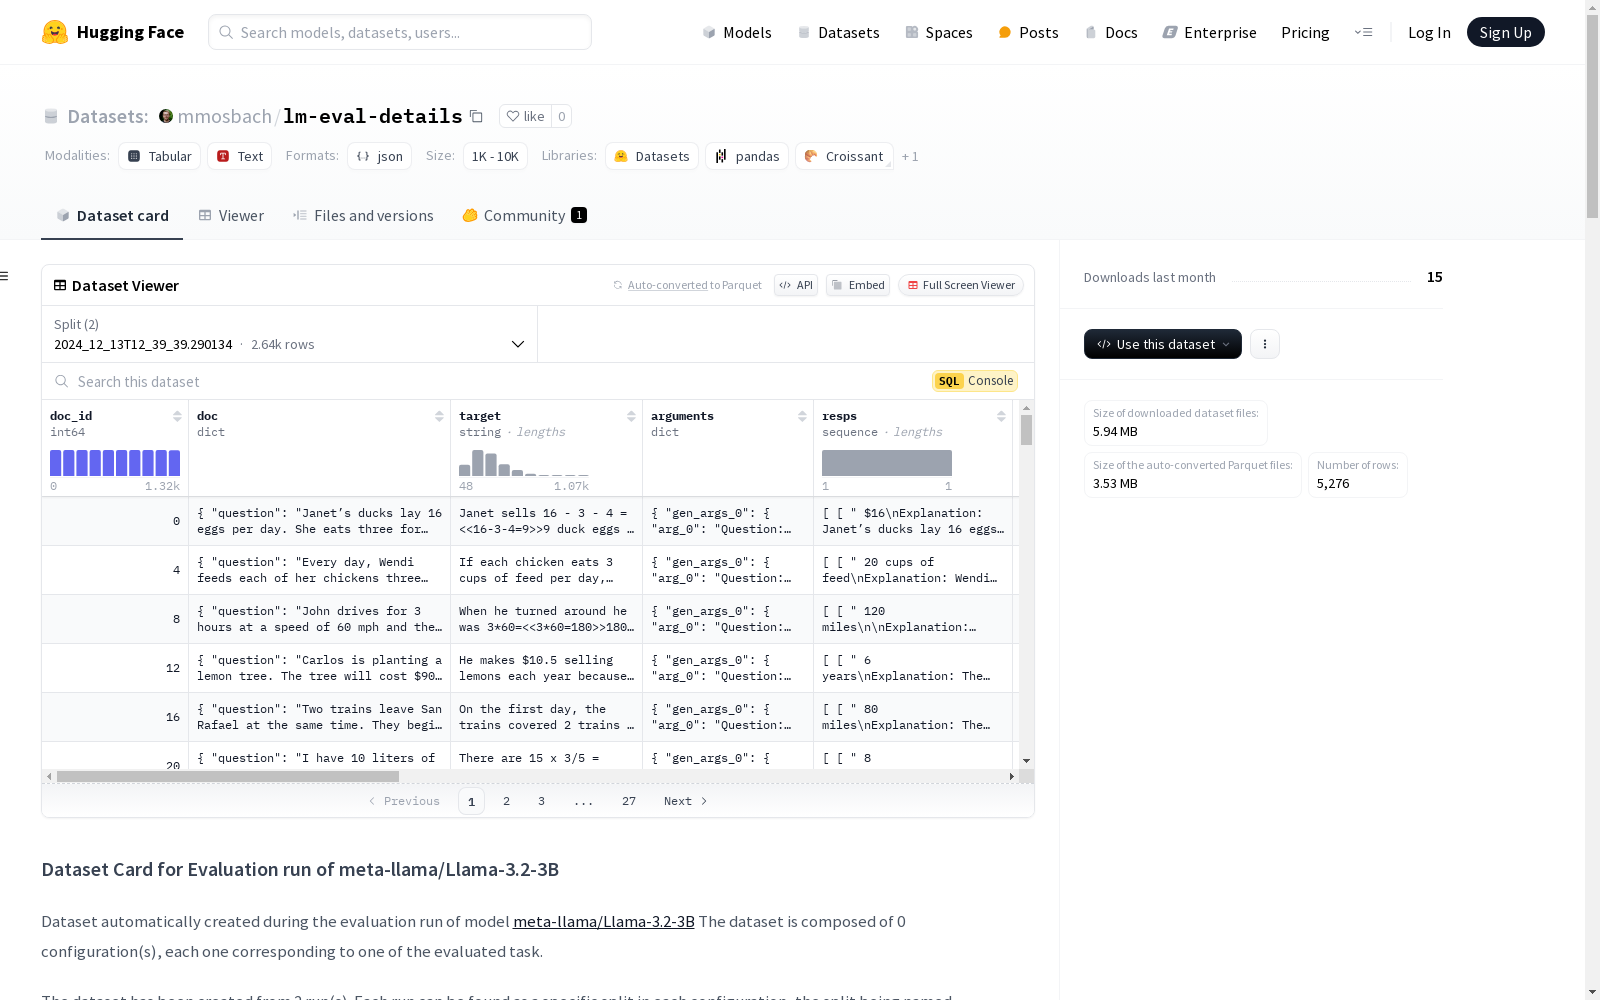1600x1000 pixels.
Task: Open the page table of contents icon
Action: click(x=5, y=276)
